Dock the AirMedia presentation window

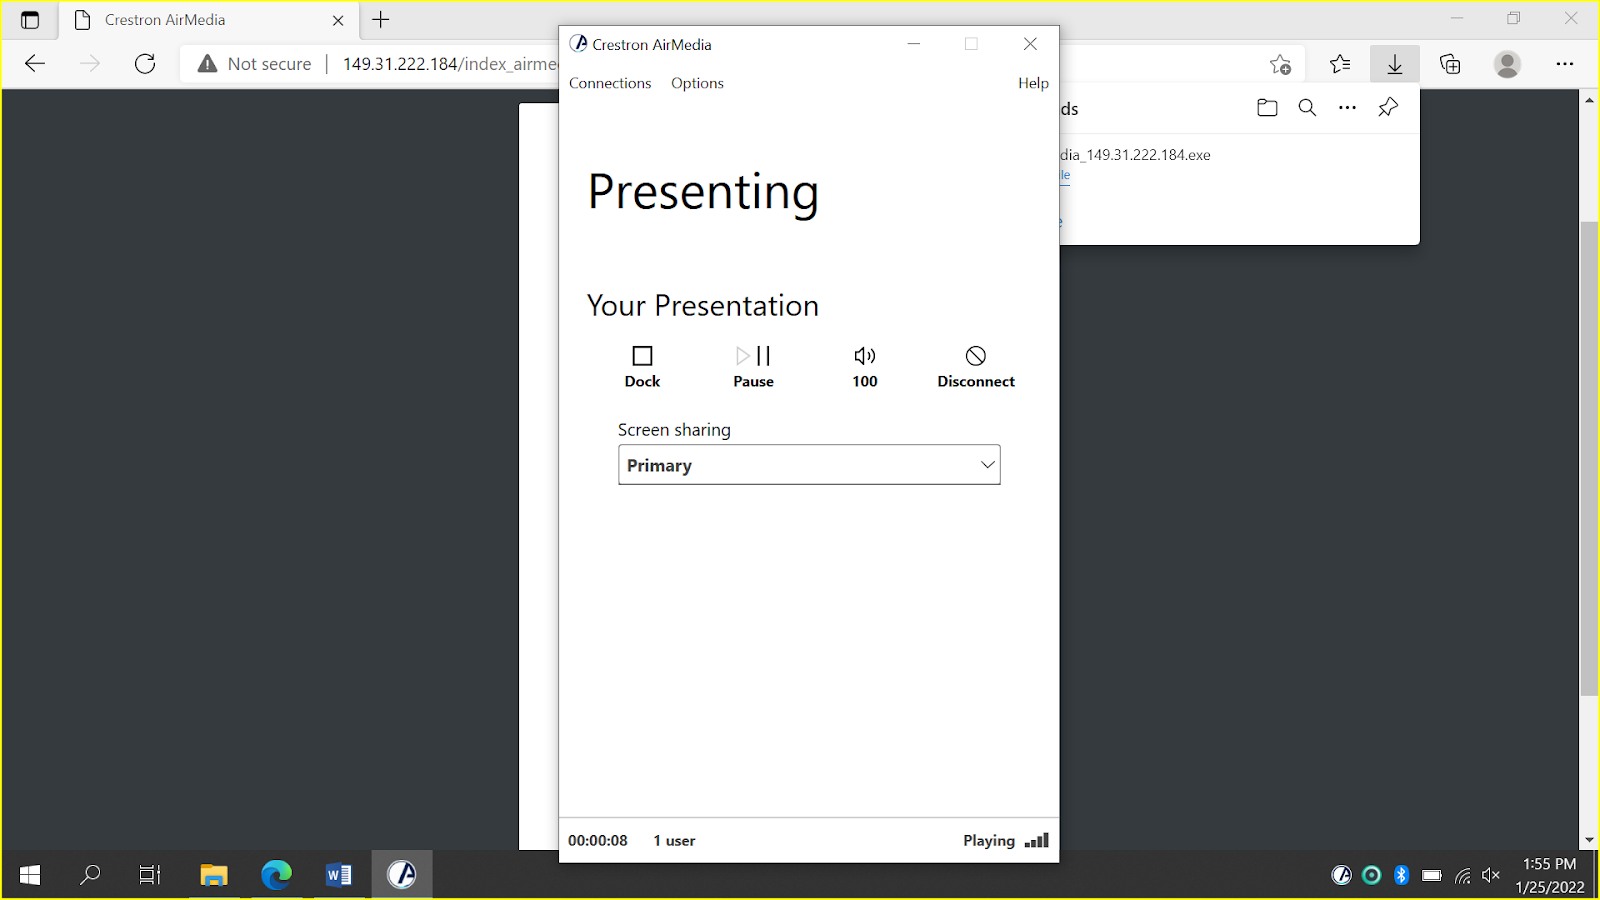tap(642, 366)
